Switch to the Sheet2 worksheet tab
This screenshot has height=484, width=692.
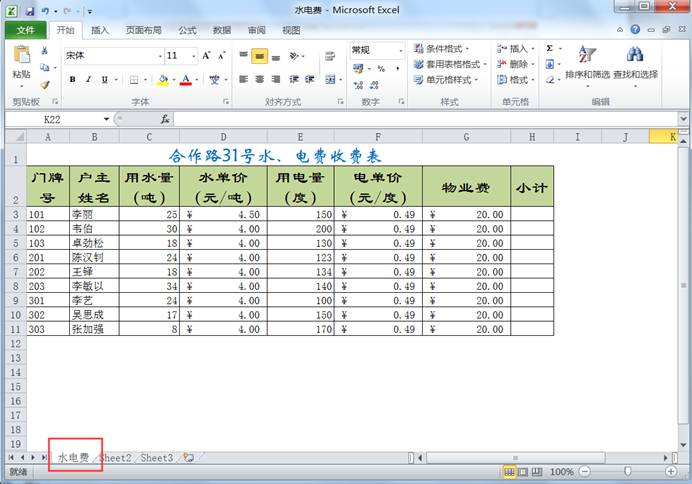click(x=116, y=458)
